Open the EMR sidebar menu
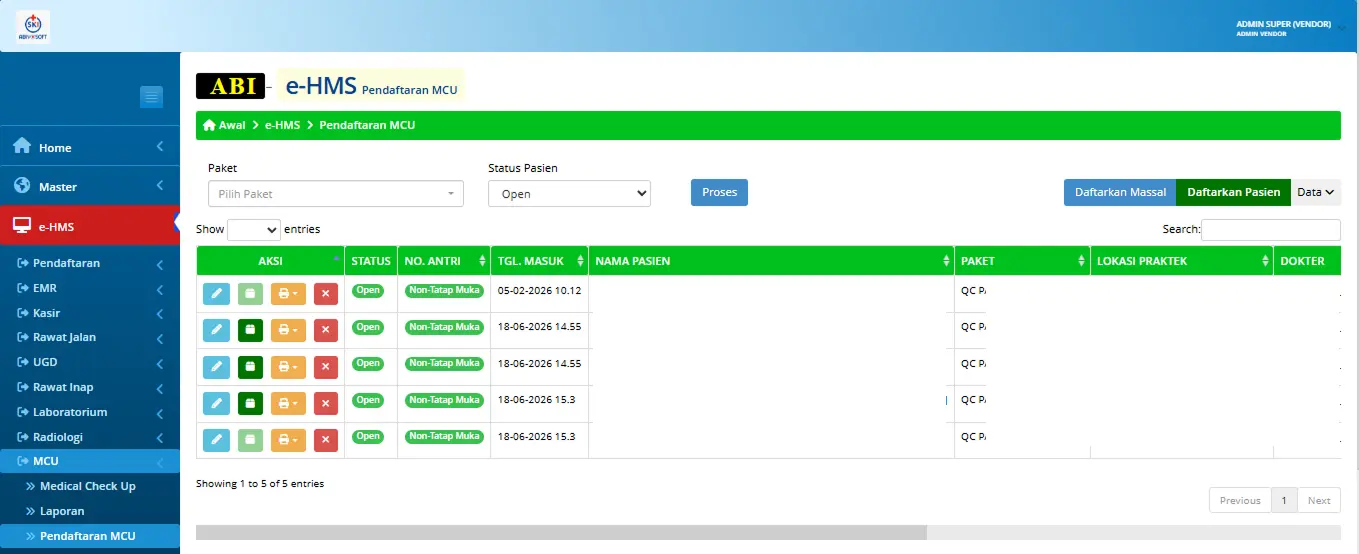Screen dimensions: 1359x554 pyautogui.click(x=90, y=288)
